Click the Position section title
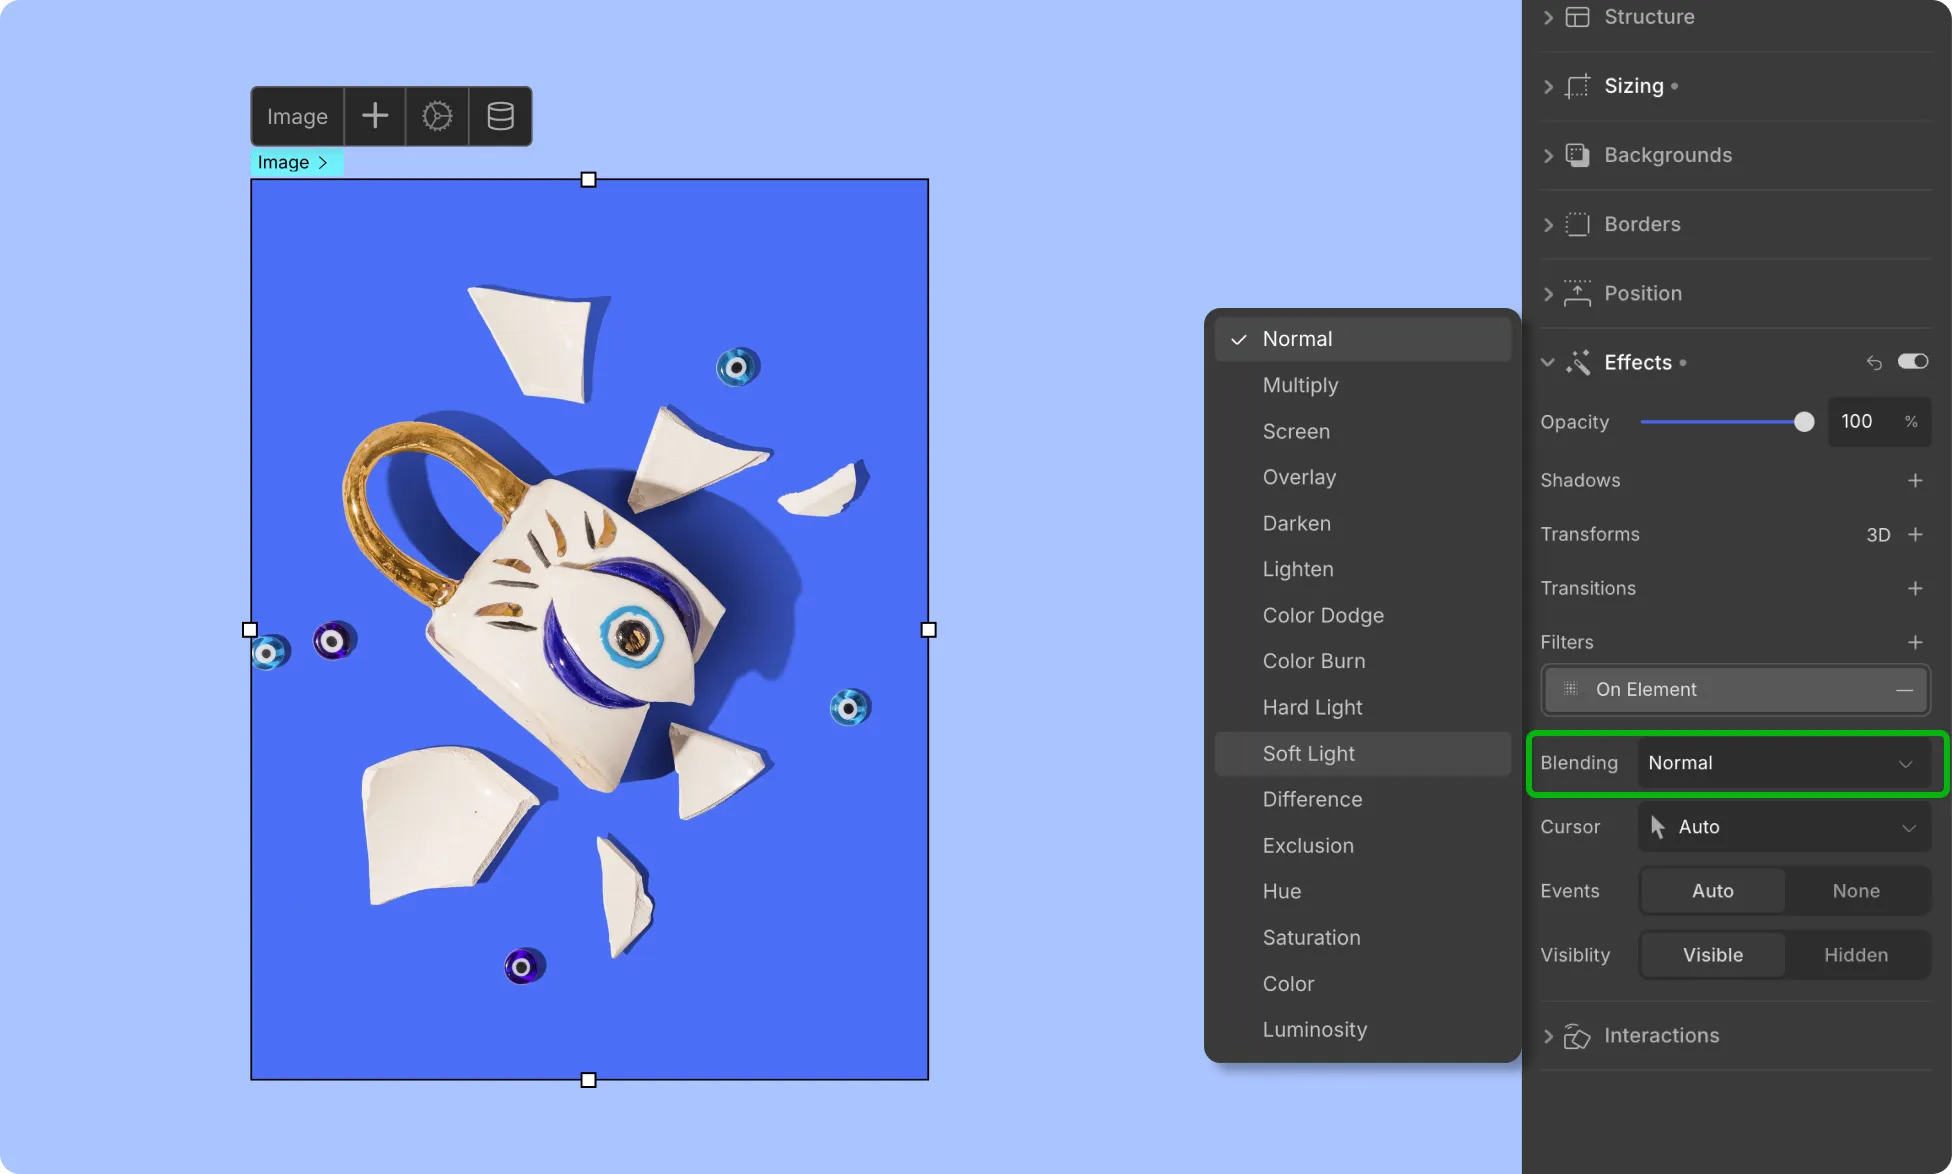This screenshot has width=1952, height=1174. coord(1643,293)
